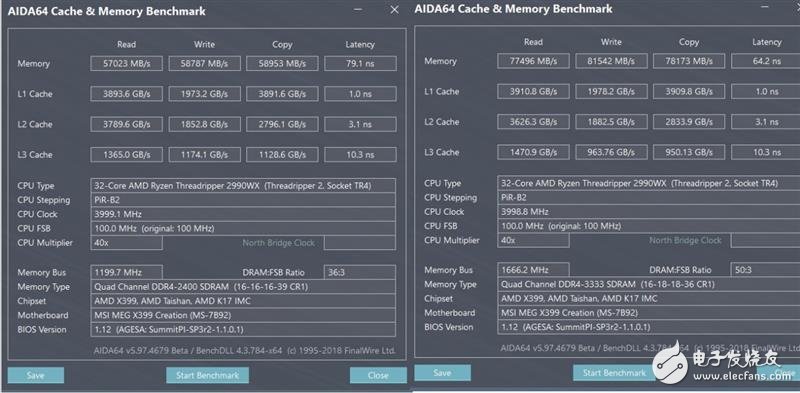Click L3 Cache Write 963.76 GB/s value
800x393 pixels.
coord(611,152)
